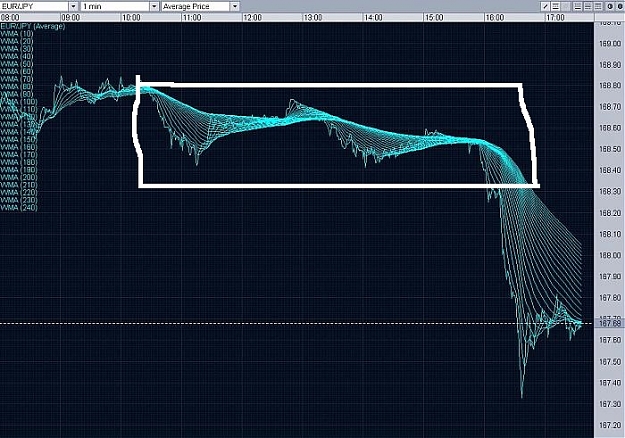Click the 10:00 time axis label

[x=131, y=18]
